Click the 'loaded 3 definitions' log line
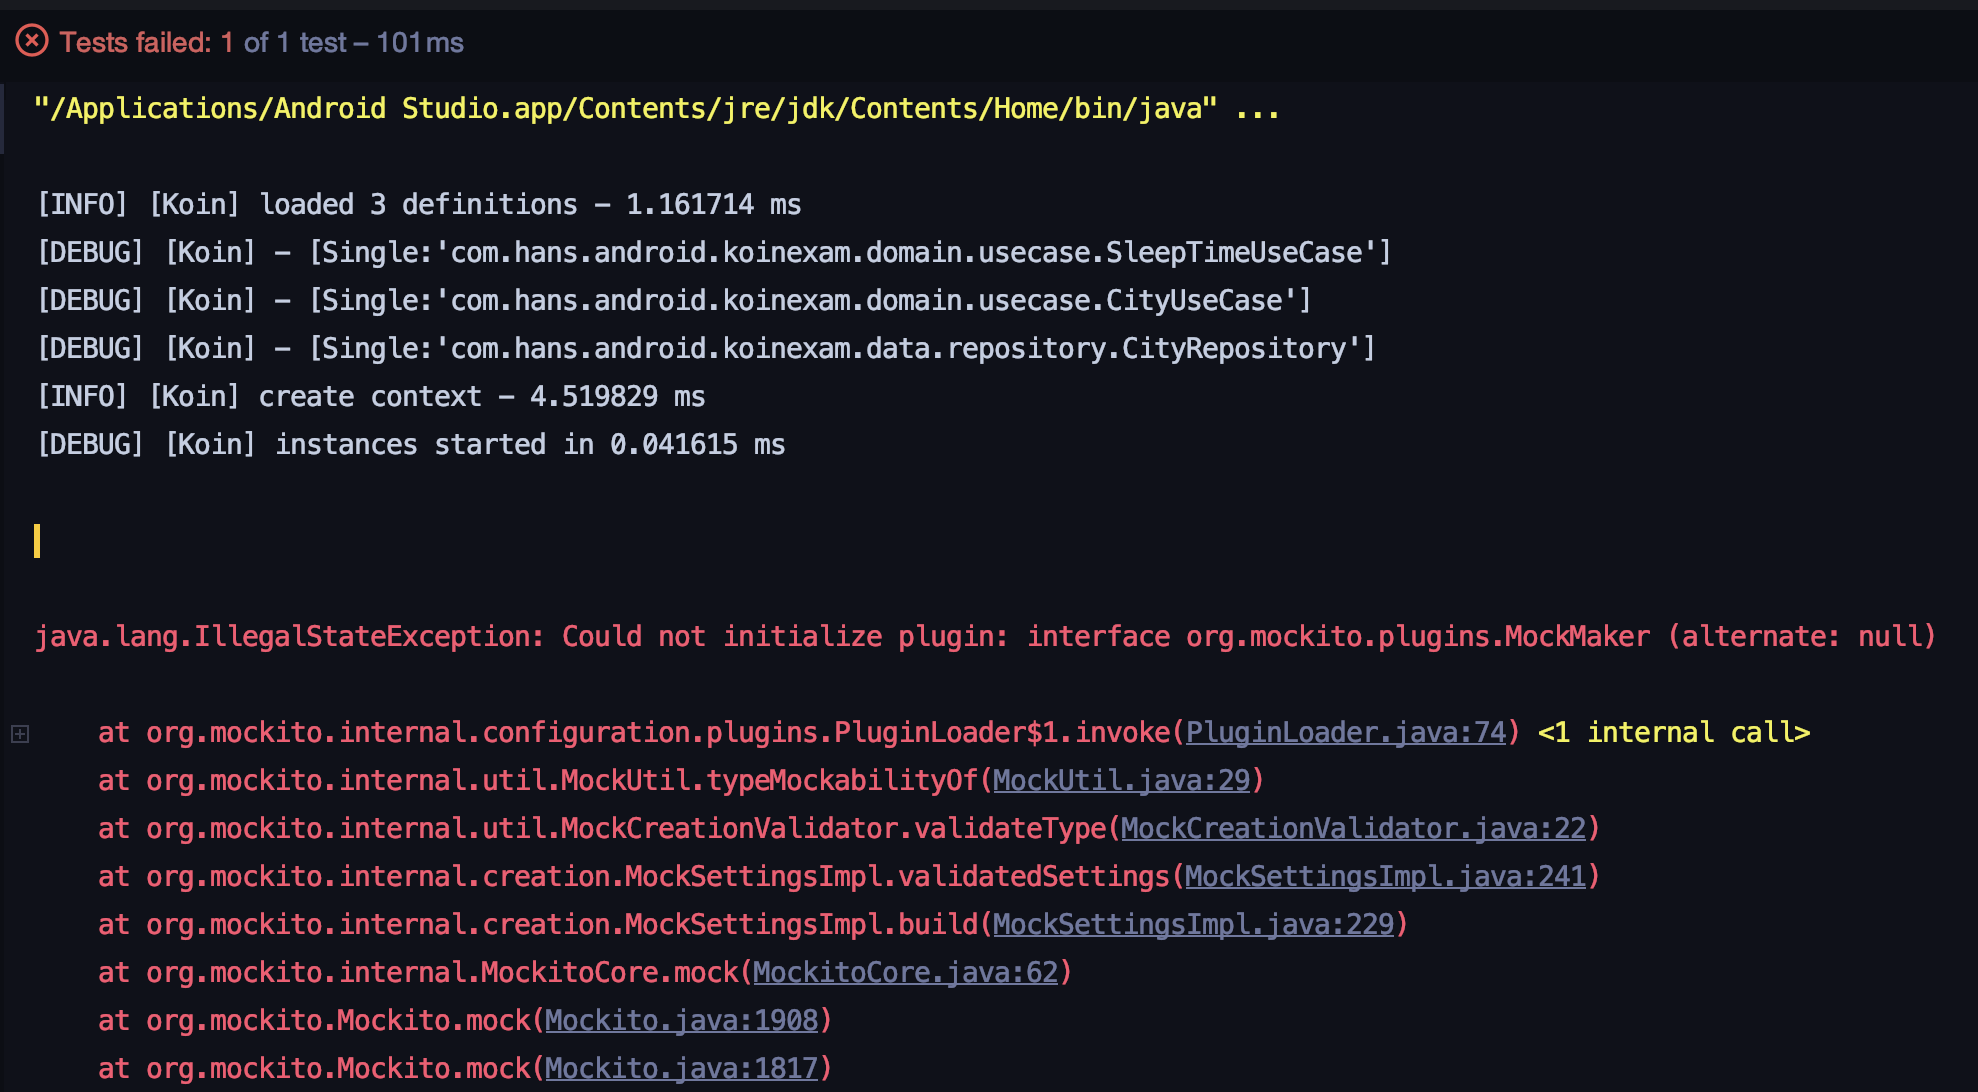Image resolution: width=1978 pixels, height=1092 pixels. click(419, 205)
